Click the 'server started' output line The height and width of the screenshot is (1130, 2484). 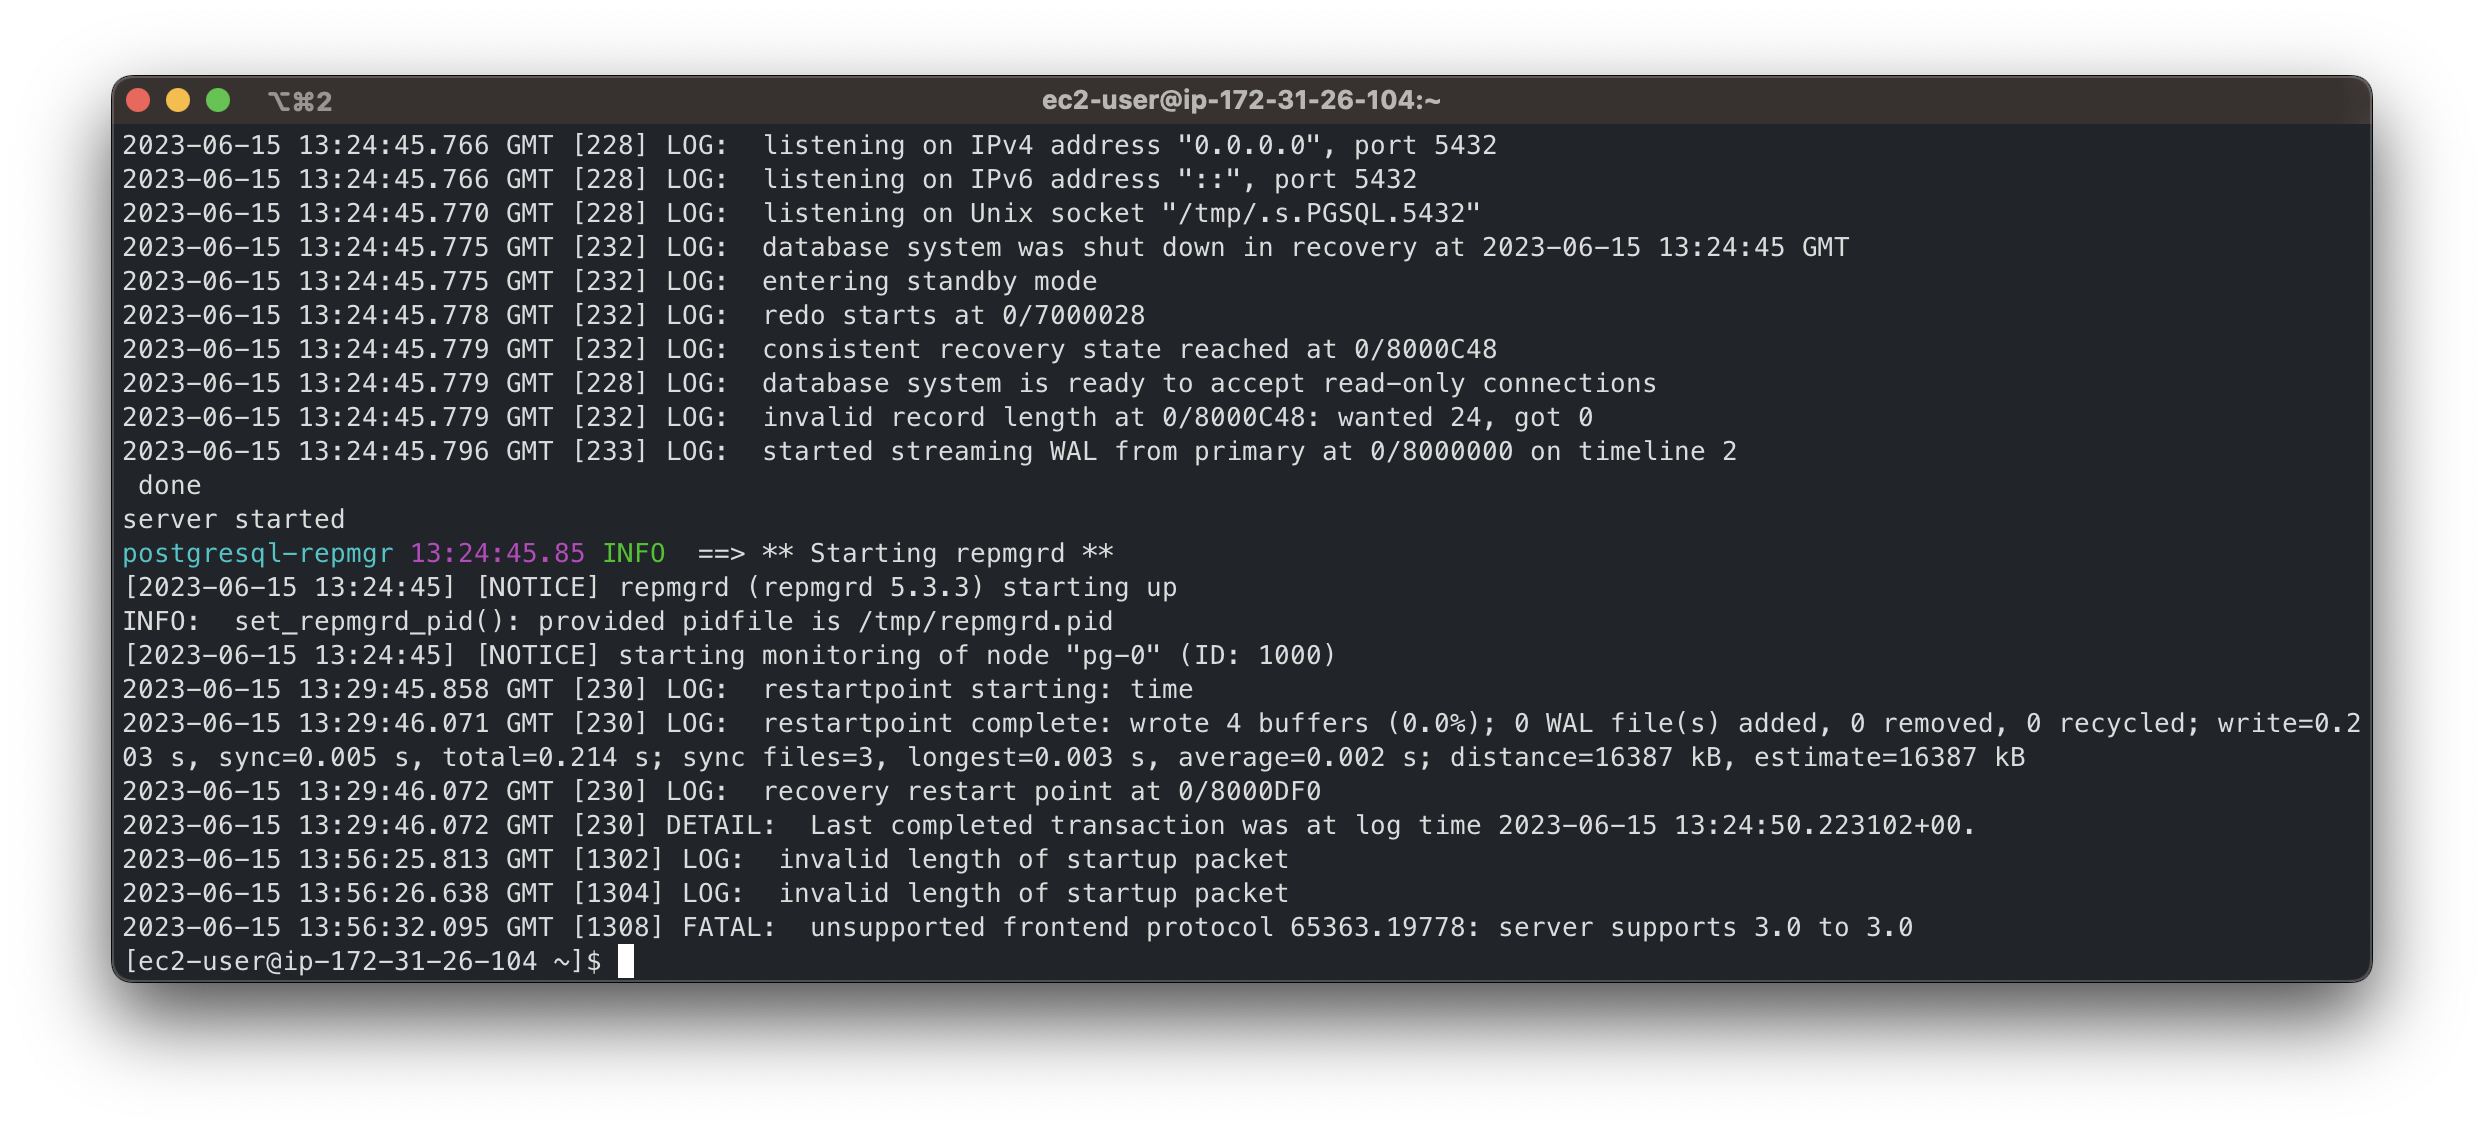coord(234,519)
